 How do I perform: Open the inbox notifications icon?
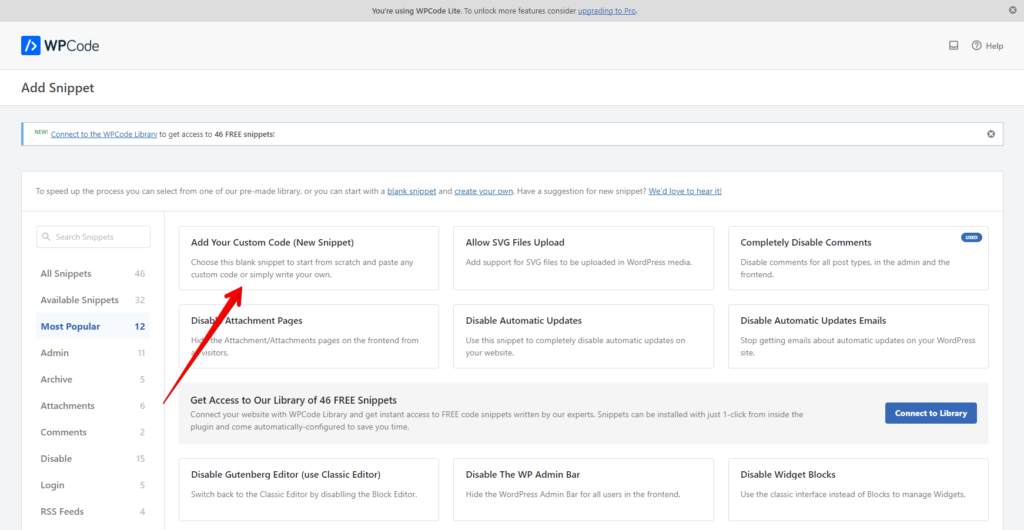point(953,46)
